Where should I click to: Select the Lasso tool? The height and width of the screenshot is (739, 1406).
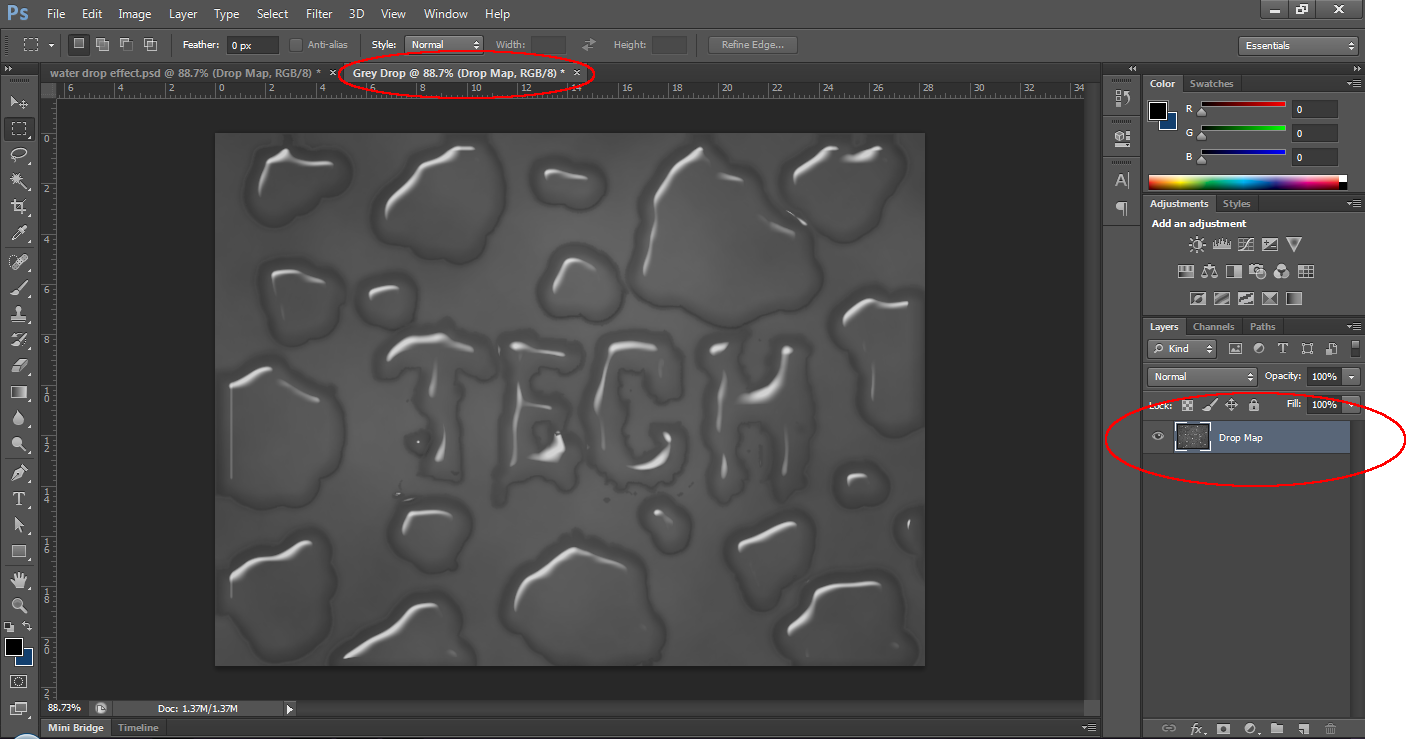(x=19, y=154)
